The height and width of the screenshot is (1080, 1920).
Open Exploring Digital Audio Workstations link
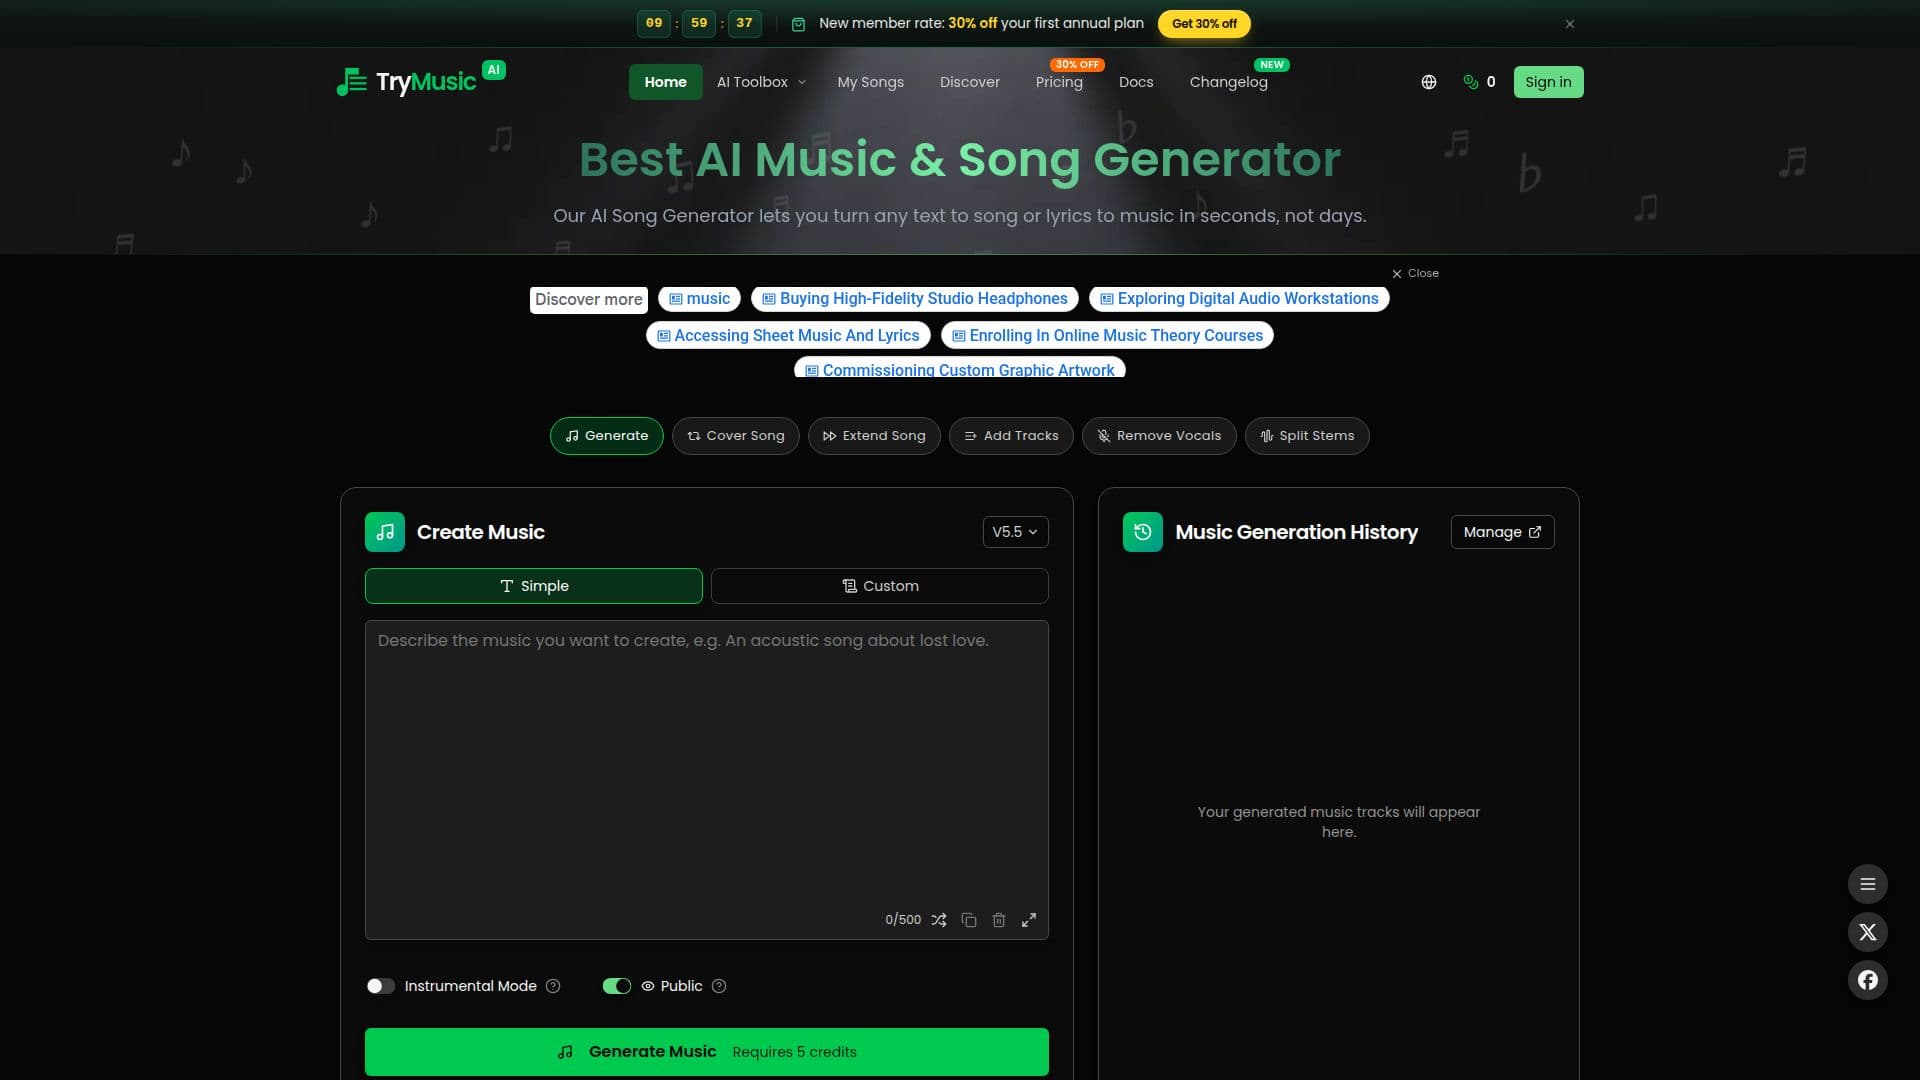click(x=1239, y=299)
